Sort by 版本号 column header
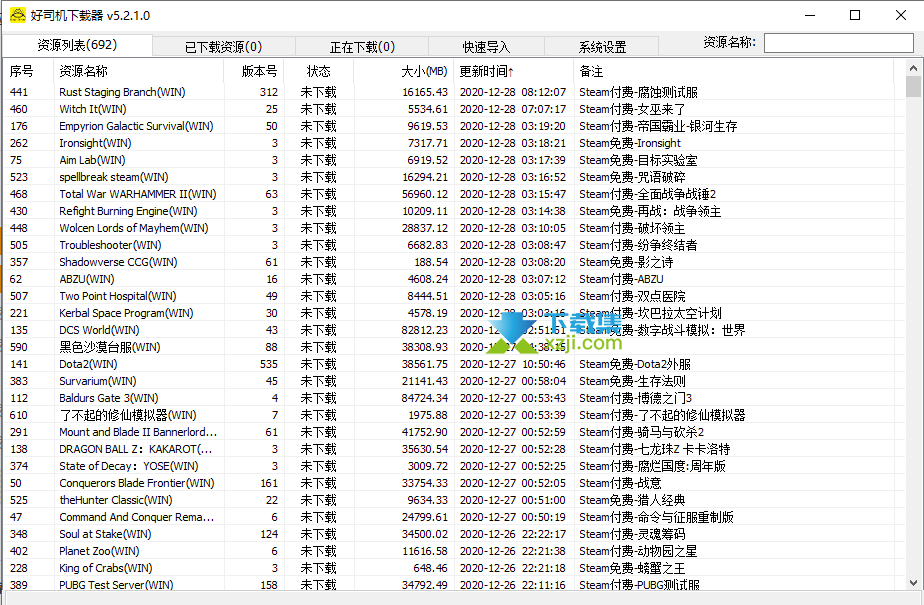The height and width of the screenshot is (605, 924). click(x=253, y=71)
